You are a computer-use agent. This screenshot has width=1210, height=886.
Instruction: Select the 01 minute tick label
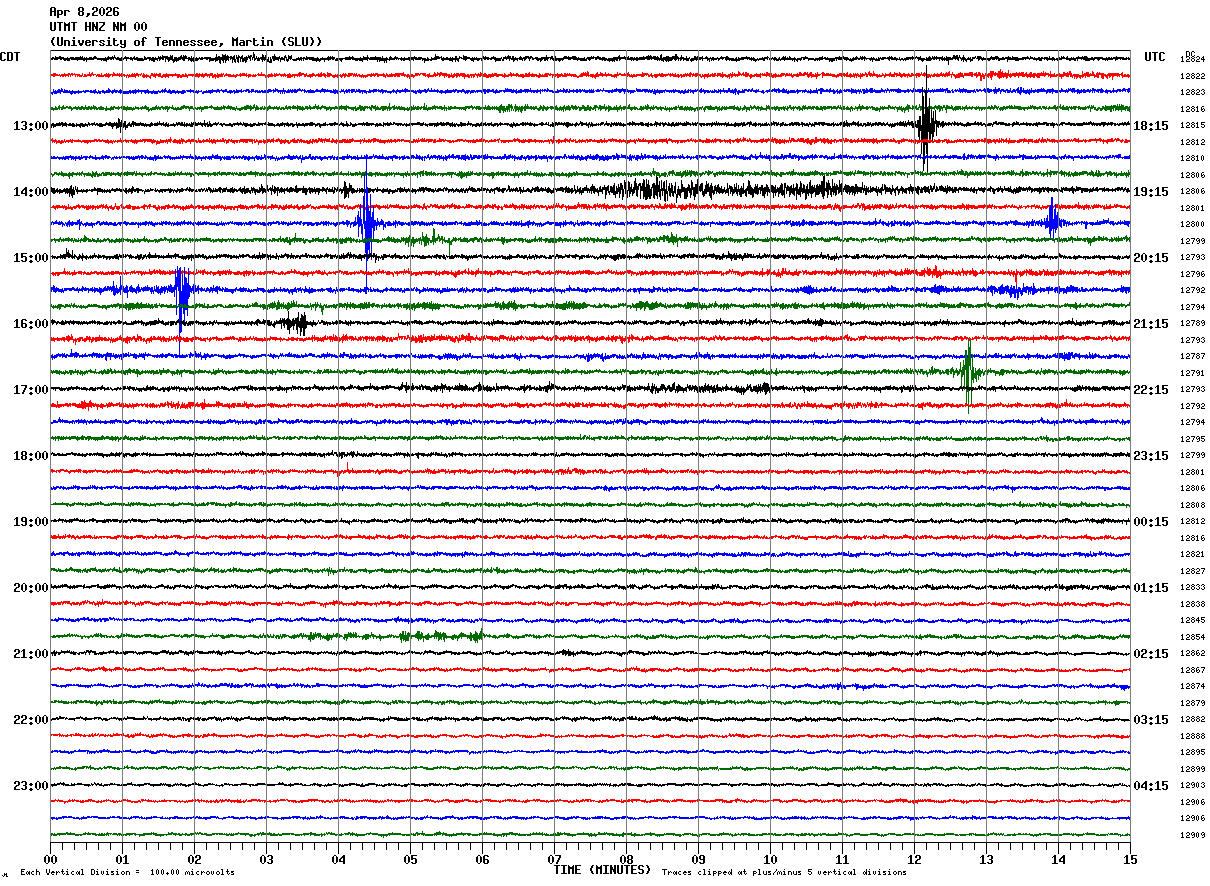coord(122,859)
